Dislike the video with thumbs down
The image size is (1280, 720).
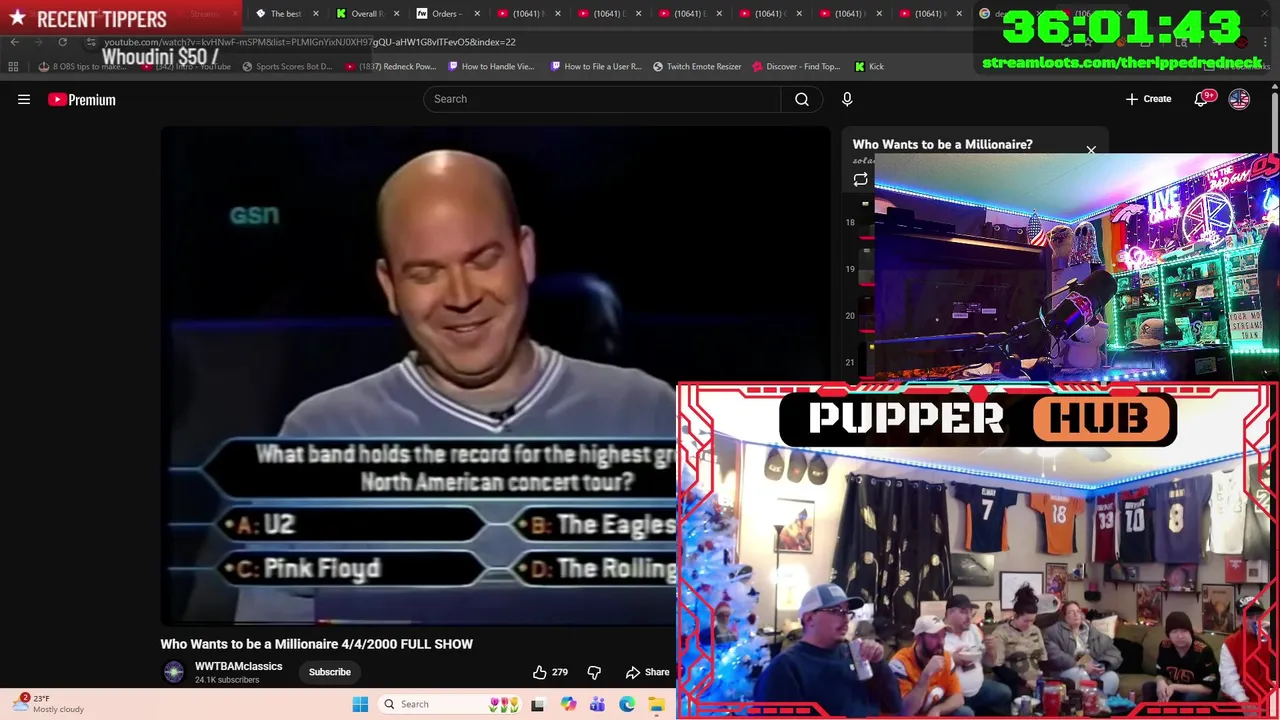coord(594,672)
